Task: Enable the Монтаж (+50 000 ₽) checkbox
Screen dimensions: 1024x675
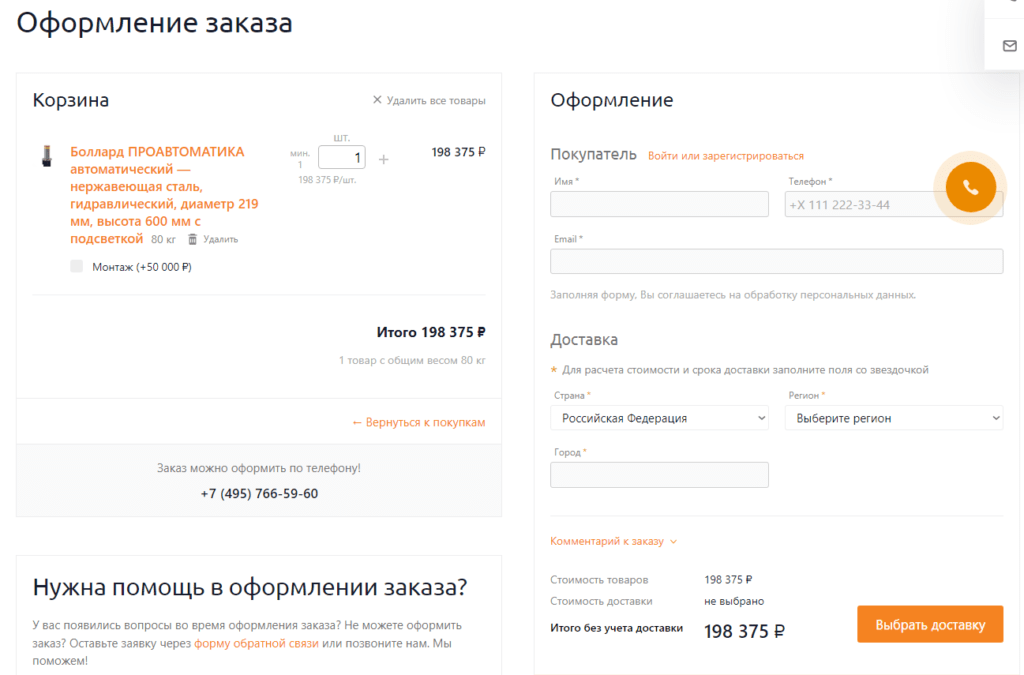Action: (x=76, y=266)
